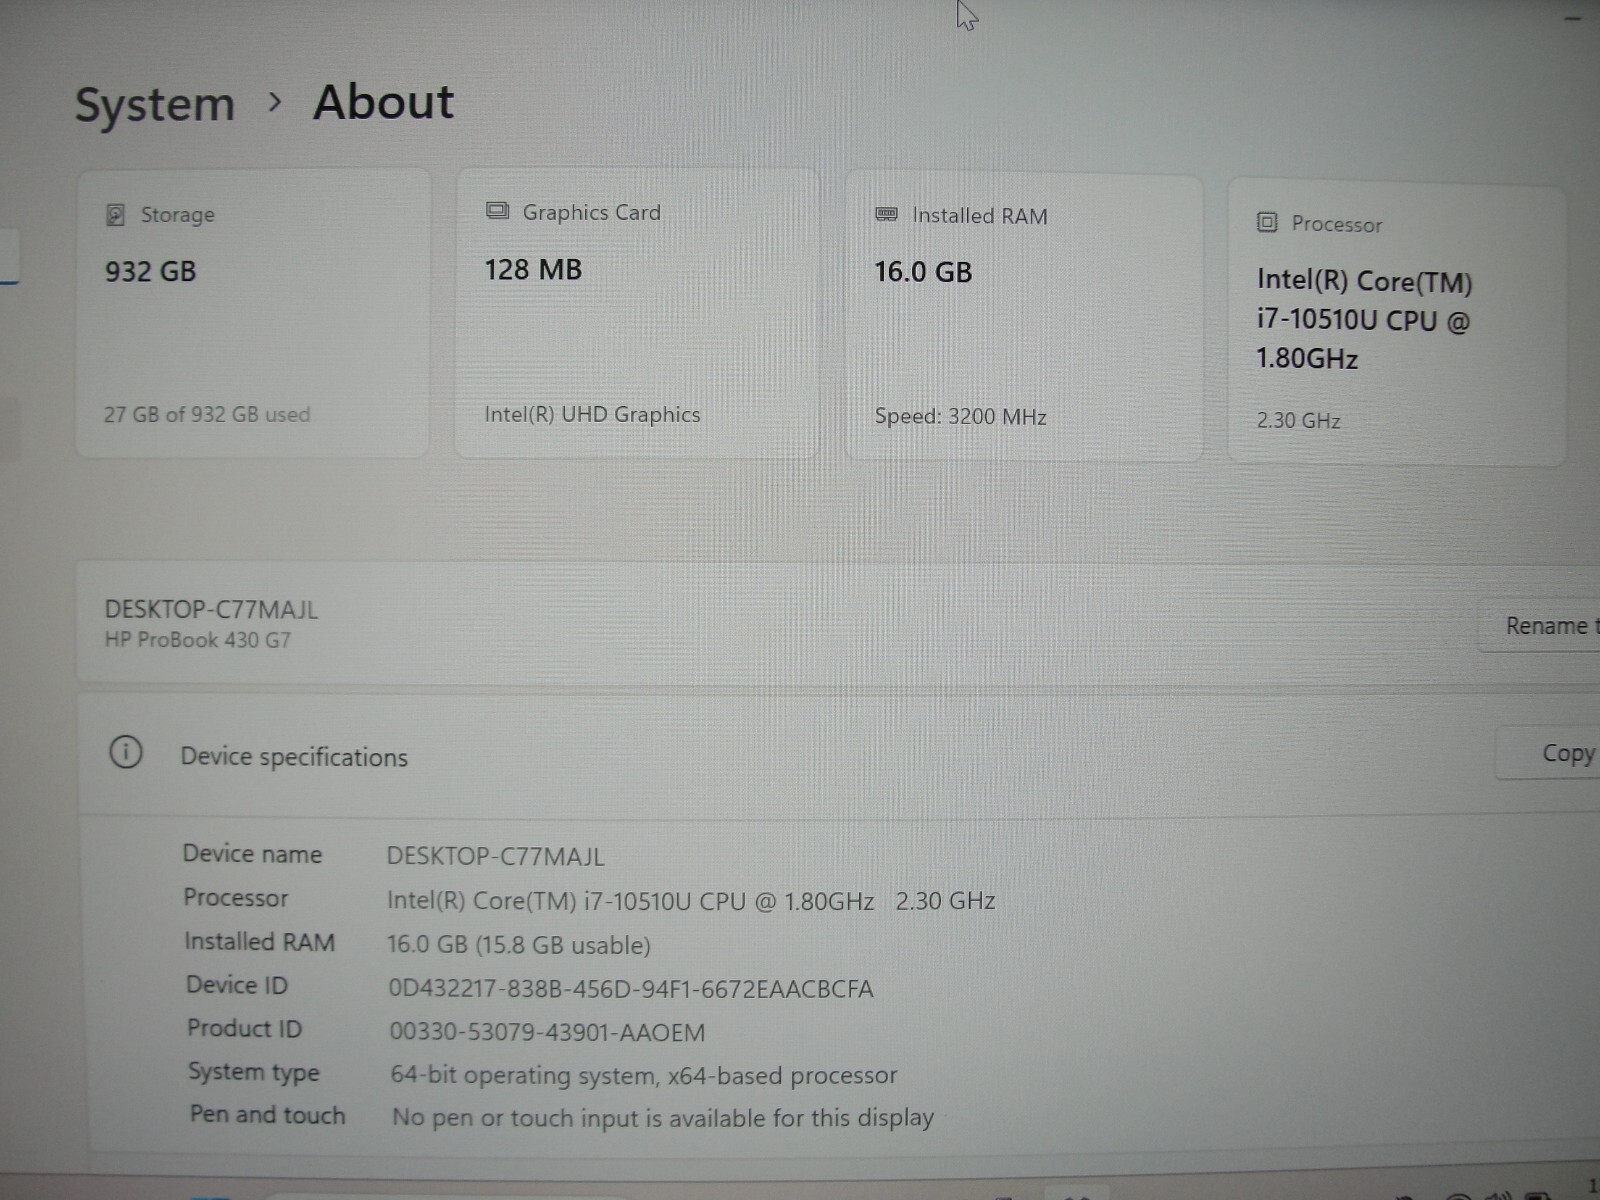Viewport: 1600px width, 1200px height.
Task: Go back to System via breadcrumb
Action: coord(155,105)
